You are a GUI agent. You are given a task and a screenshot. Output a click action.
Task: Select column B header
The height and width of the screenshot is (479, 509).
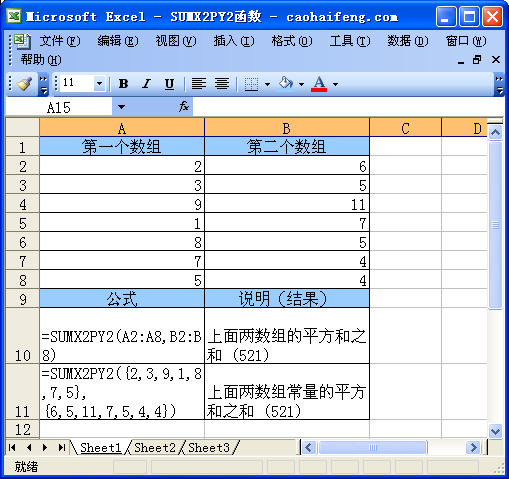tap(287, 128)
